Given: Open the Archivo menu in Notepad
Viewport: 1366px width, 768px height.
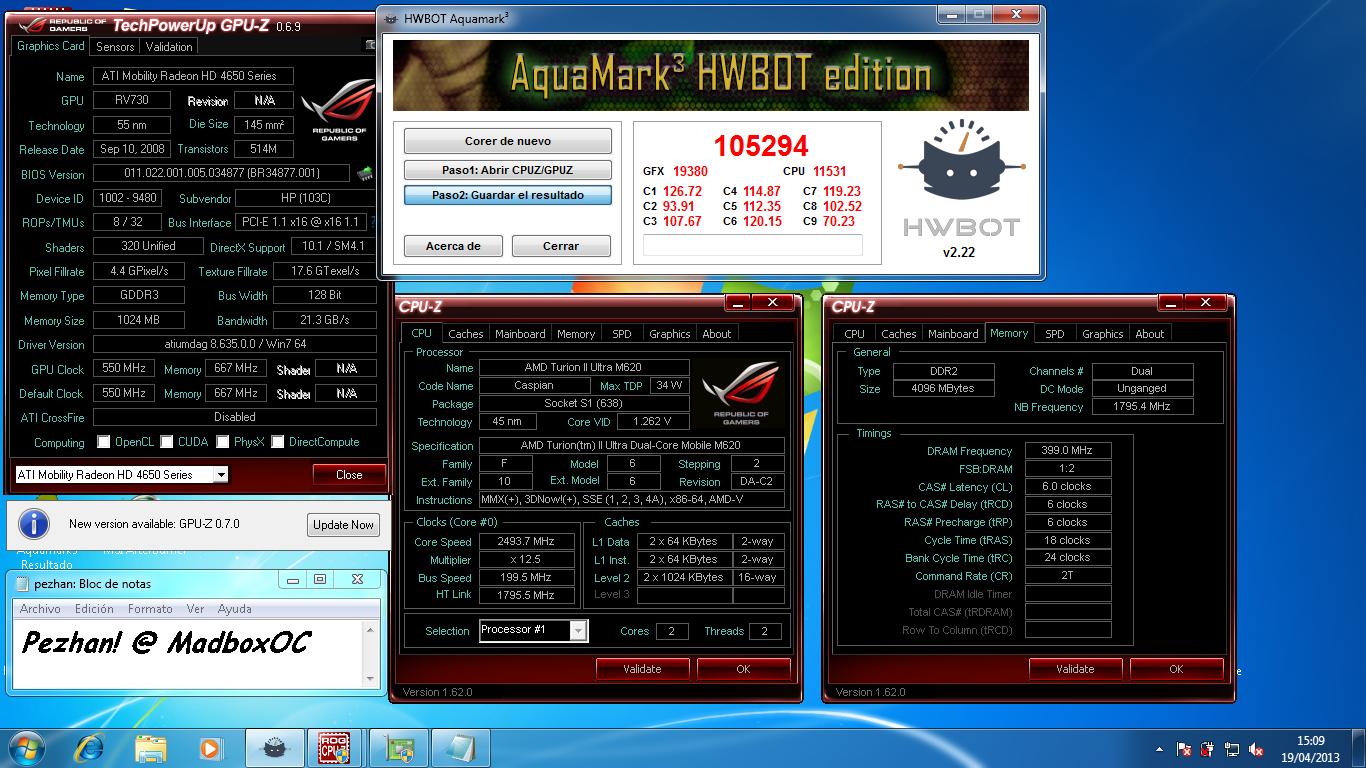Looking at the screenshot, I should [x=40, y=609].
